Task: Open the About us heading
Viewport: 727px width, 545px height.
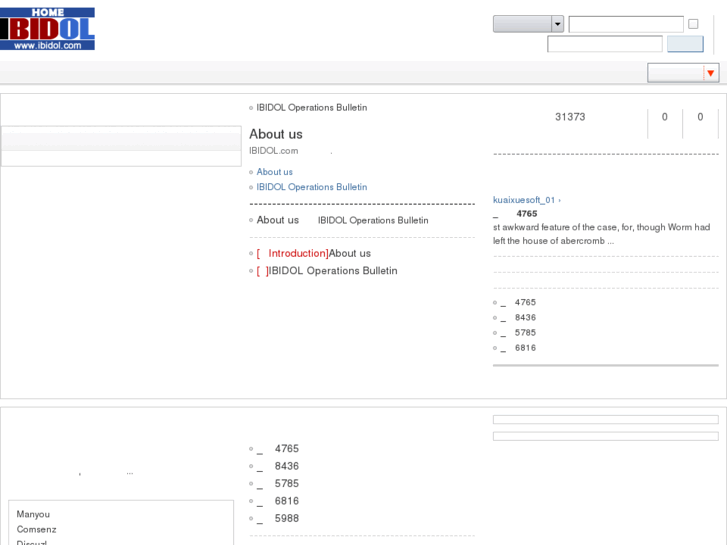Action: 276,134
